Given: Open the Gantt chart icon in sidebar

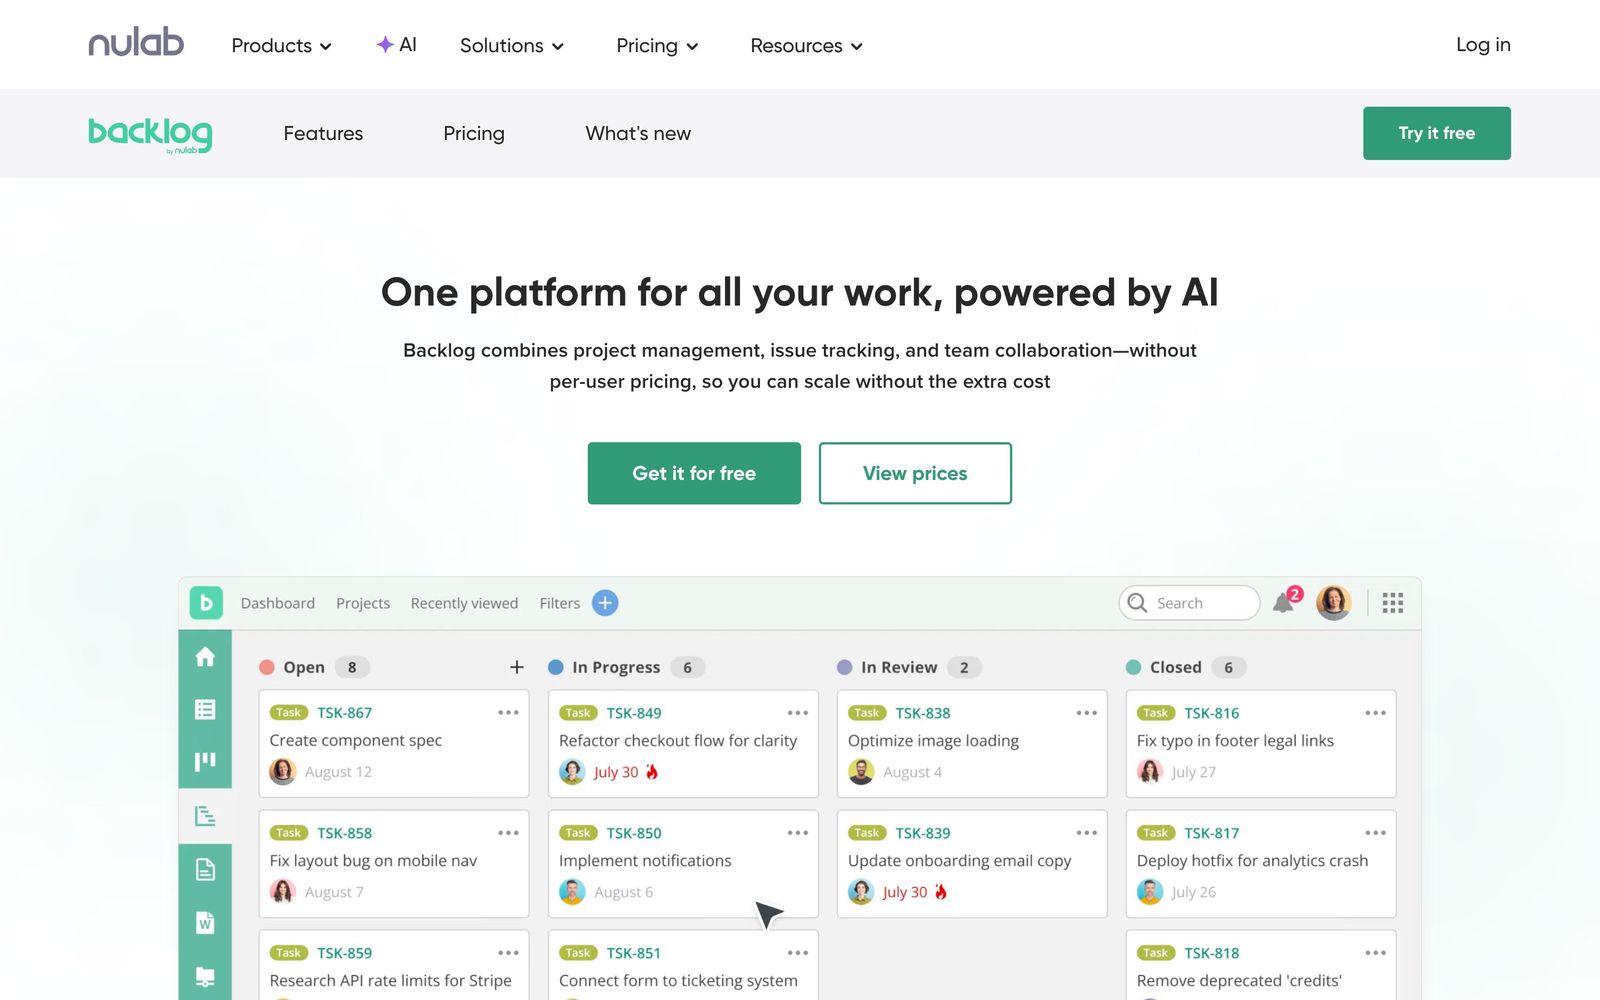Looking at the screenshot, I should [205, 816].
